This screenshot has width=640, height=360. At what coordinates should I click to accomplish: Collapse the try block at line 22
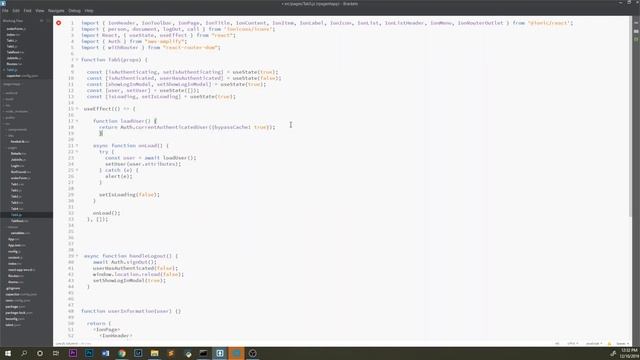pos(77,151)
